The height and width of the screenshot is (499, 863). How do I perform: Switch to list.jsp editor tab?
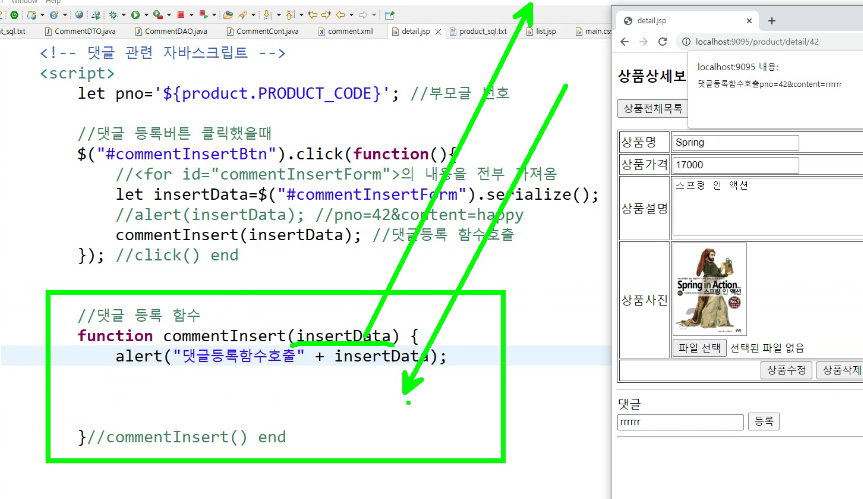[541, 31]
